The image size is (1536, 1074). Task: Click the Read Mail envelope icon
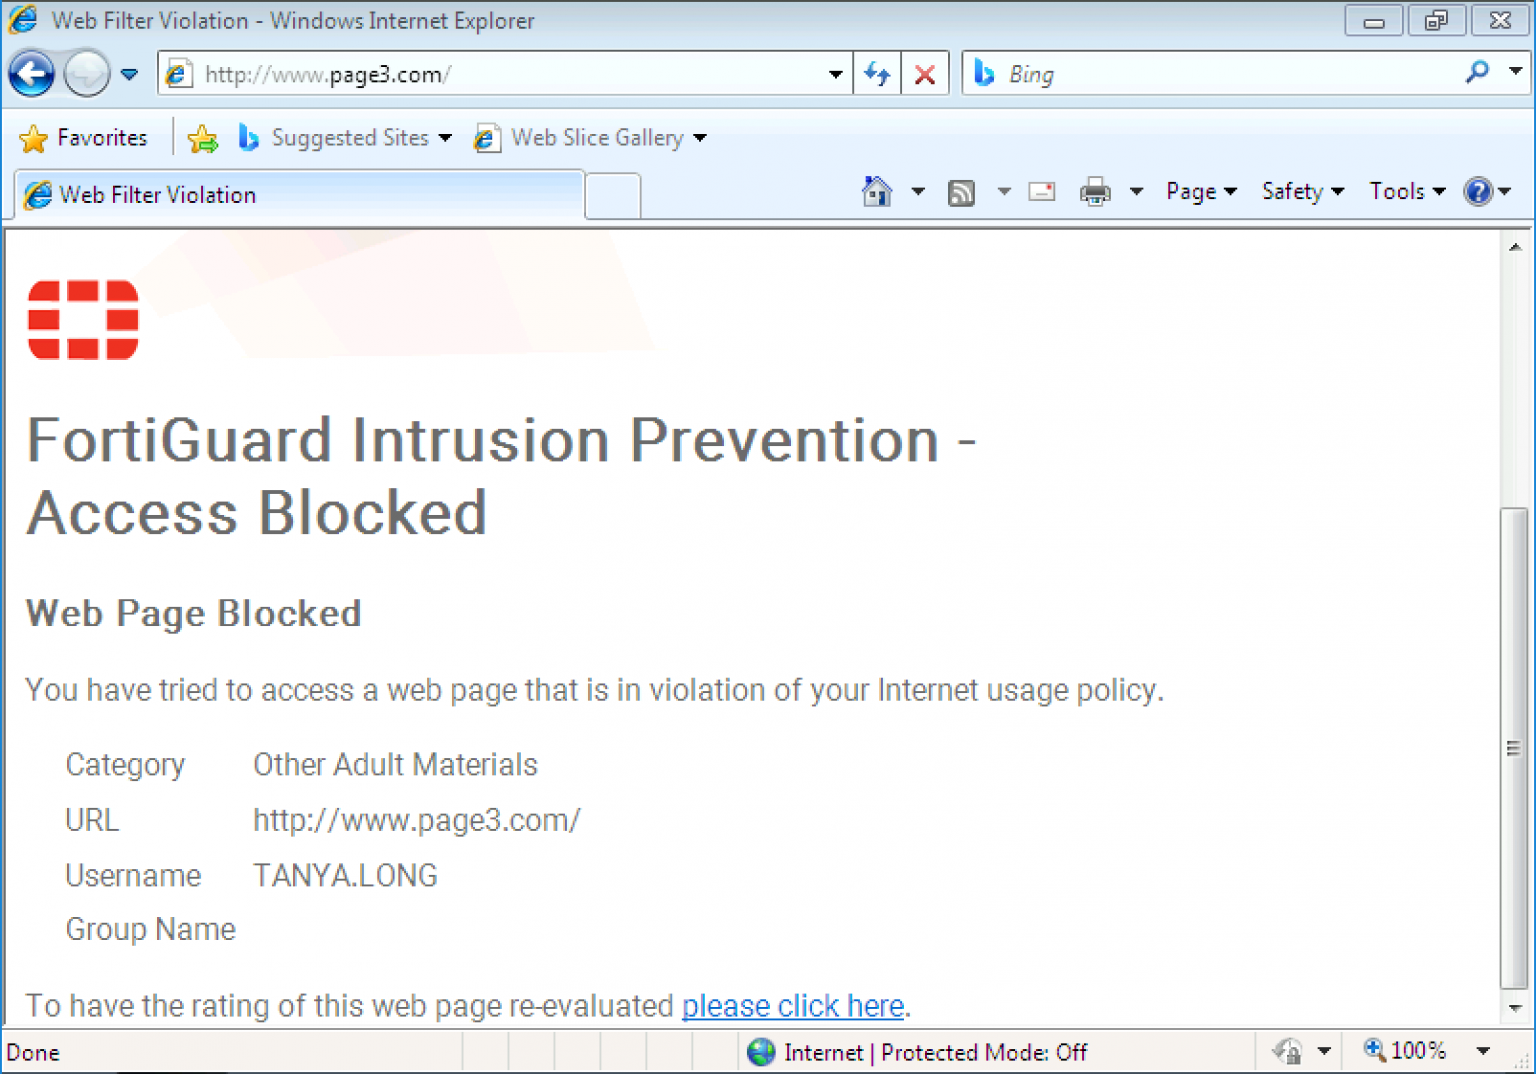tap(1042, 191)
